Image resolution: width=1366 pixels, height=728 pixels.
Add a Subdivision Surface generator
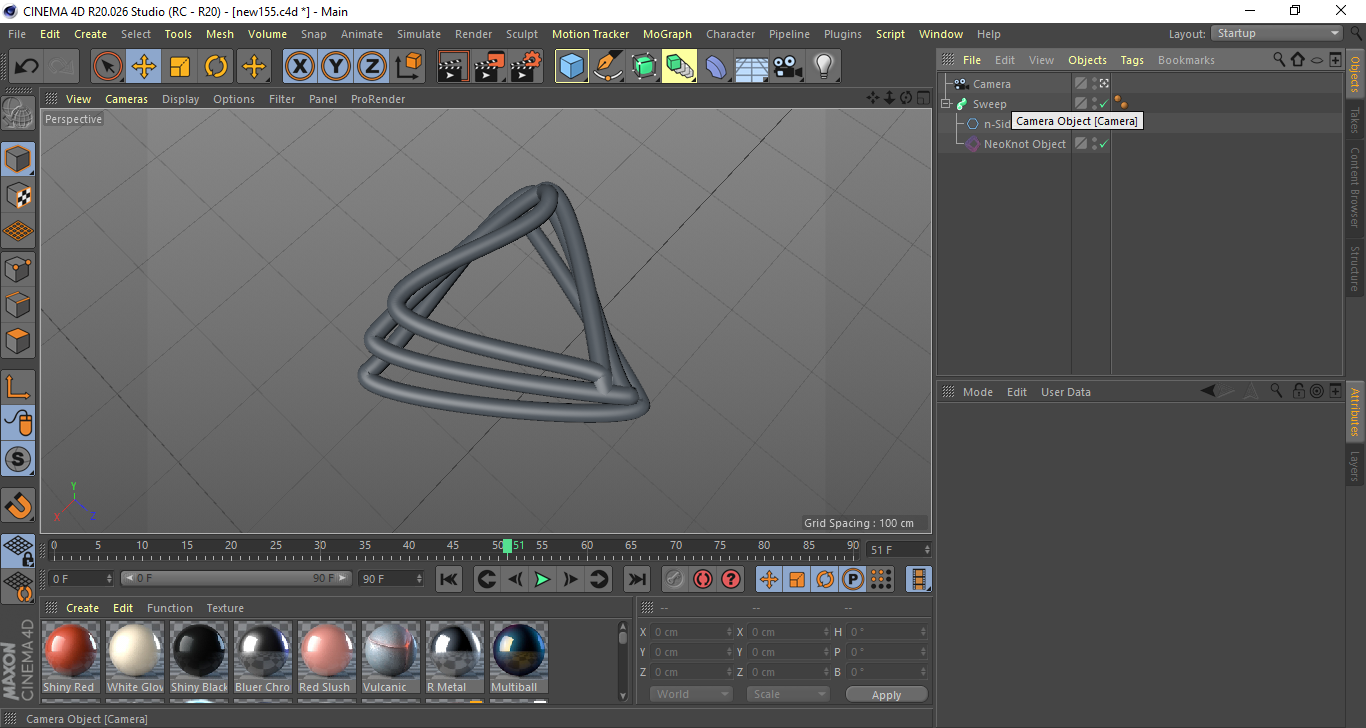point(644,67)
